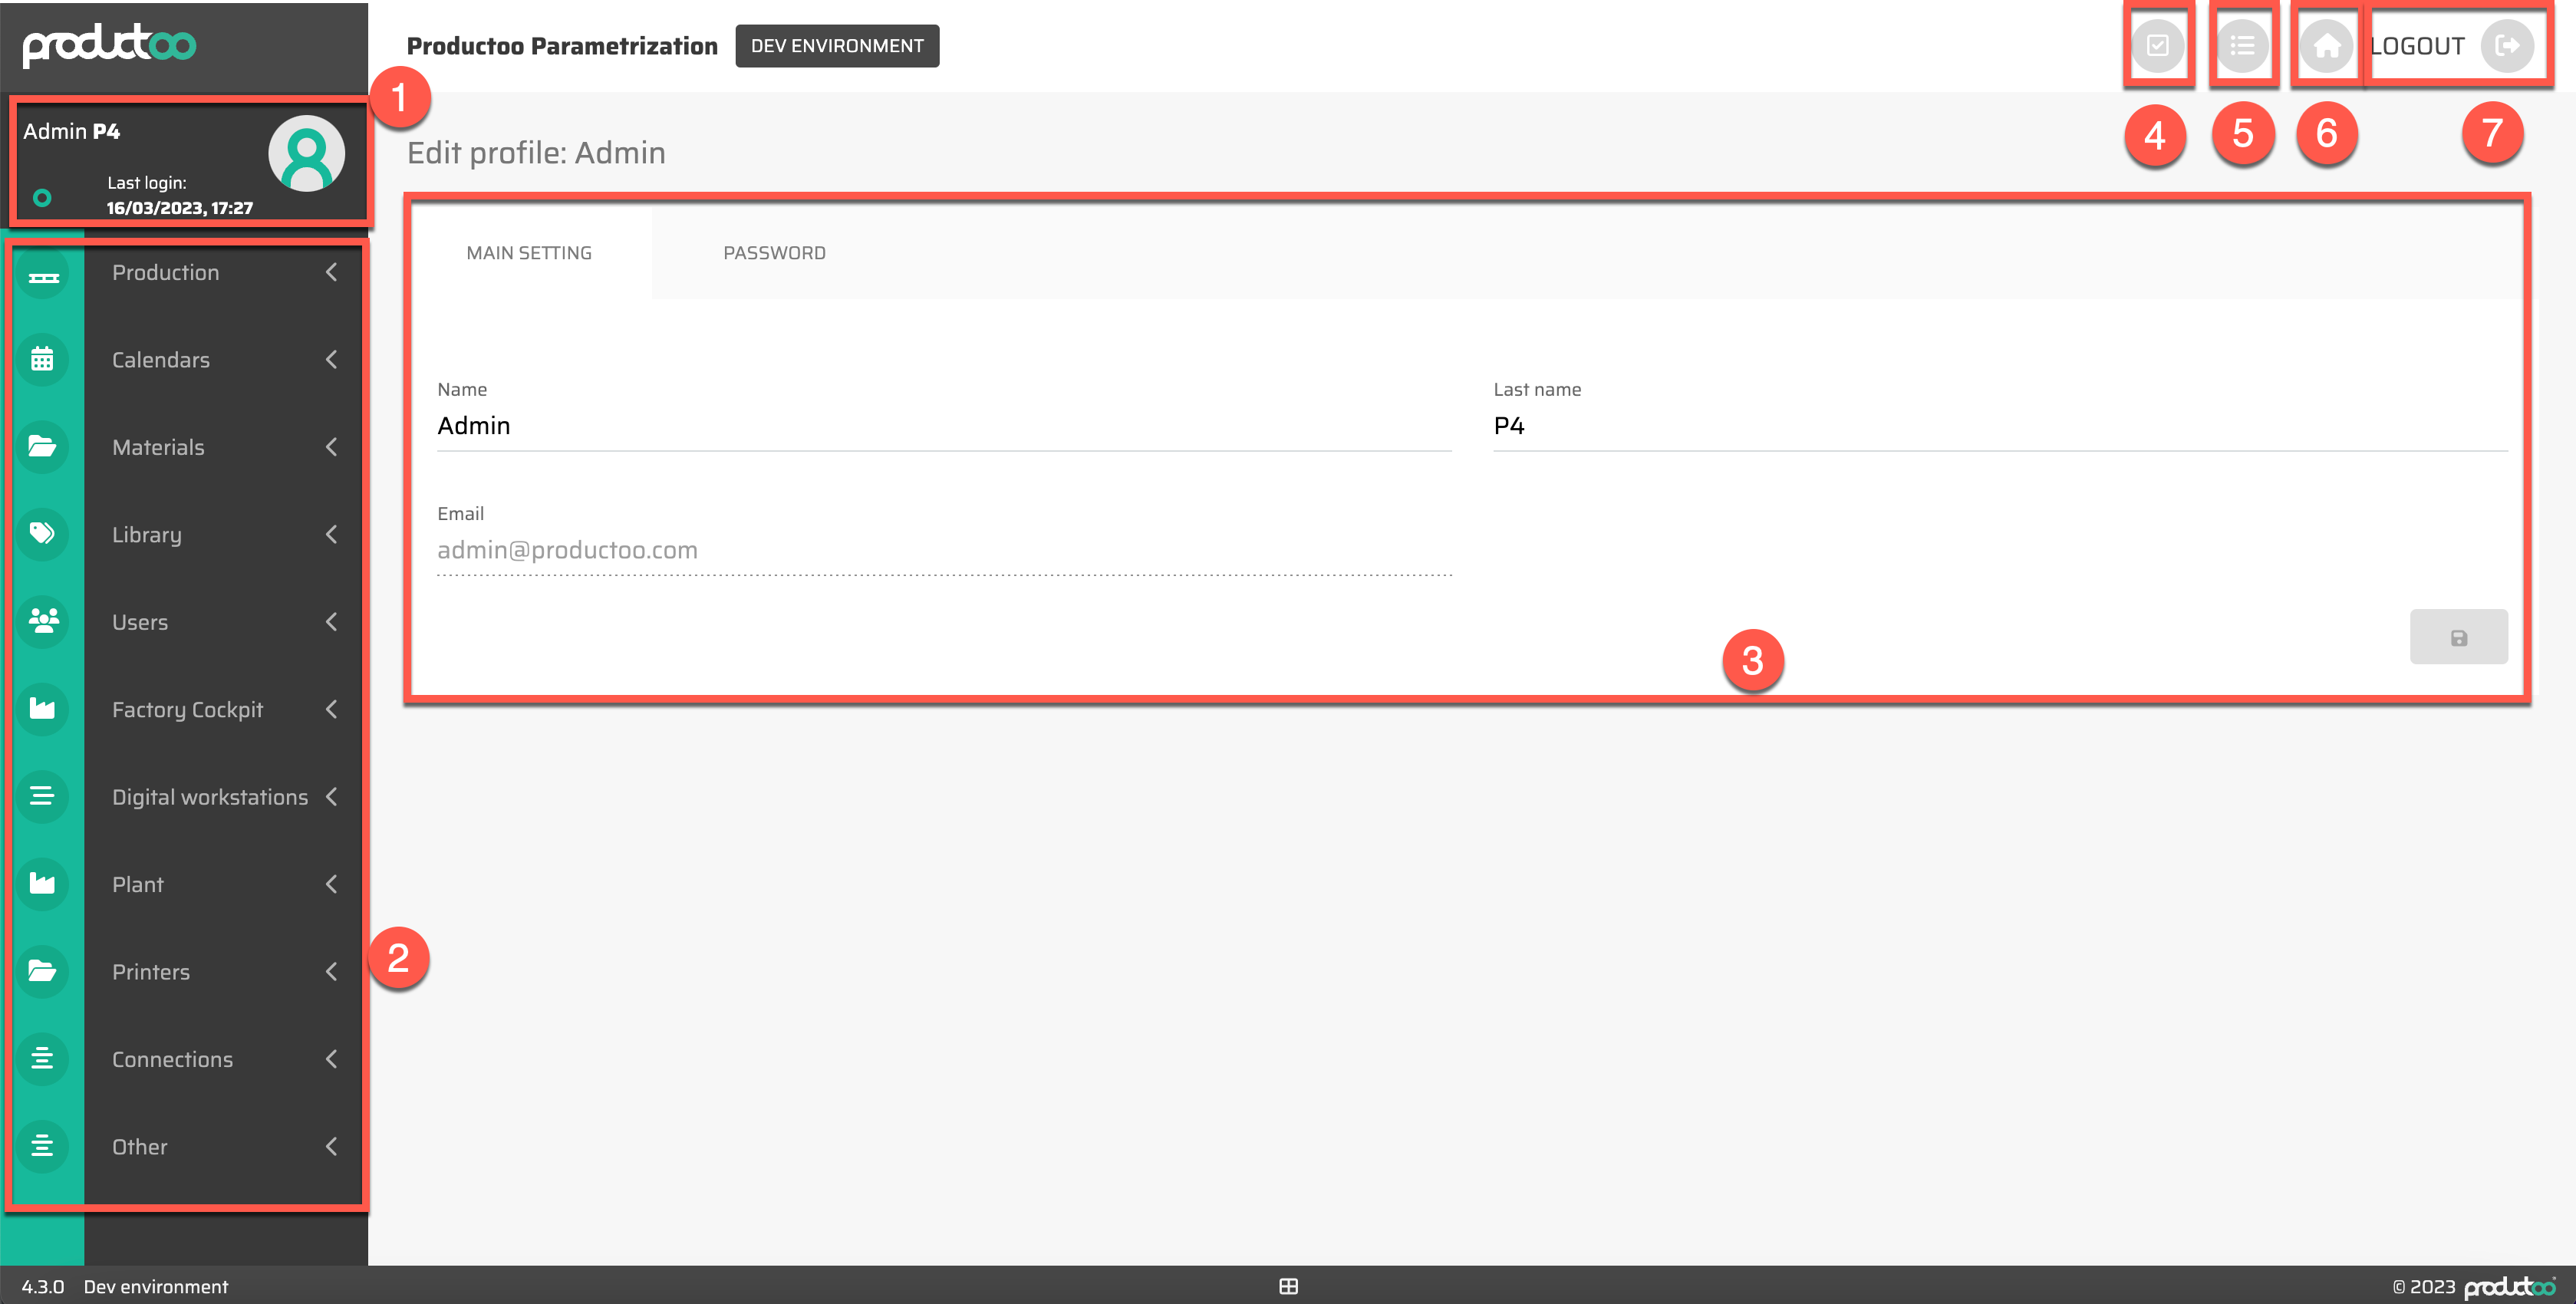Click the Library tags icon in sidebar
The image size is (2576, 1304).
coord(43,534)
